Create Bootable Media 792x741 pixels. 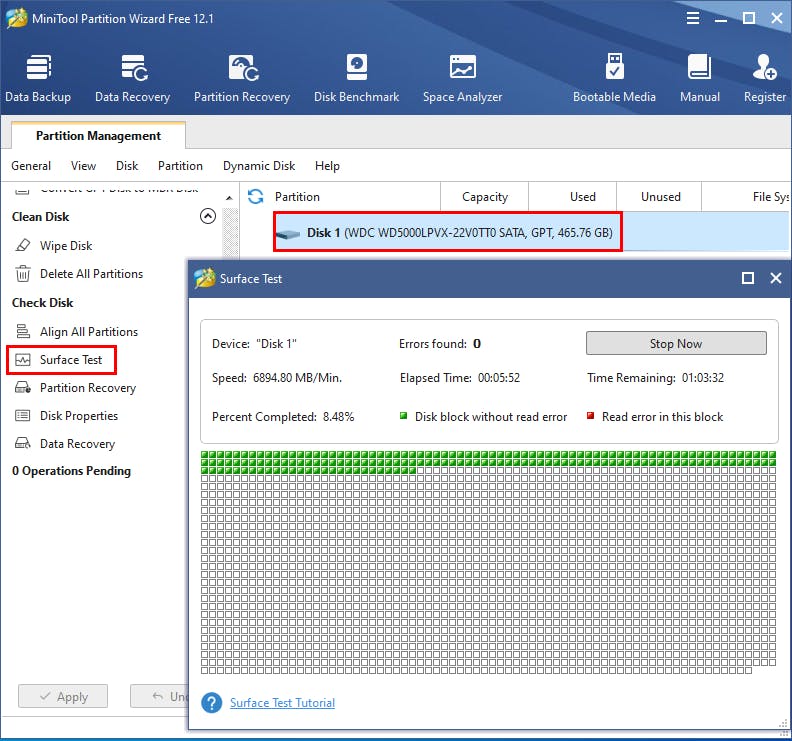(614, 78)
